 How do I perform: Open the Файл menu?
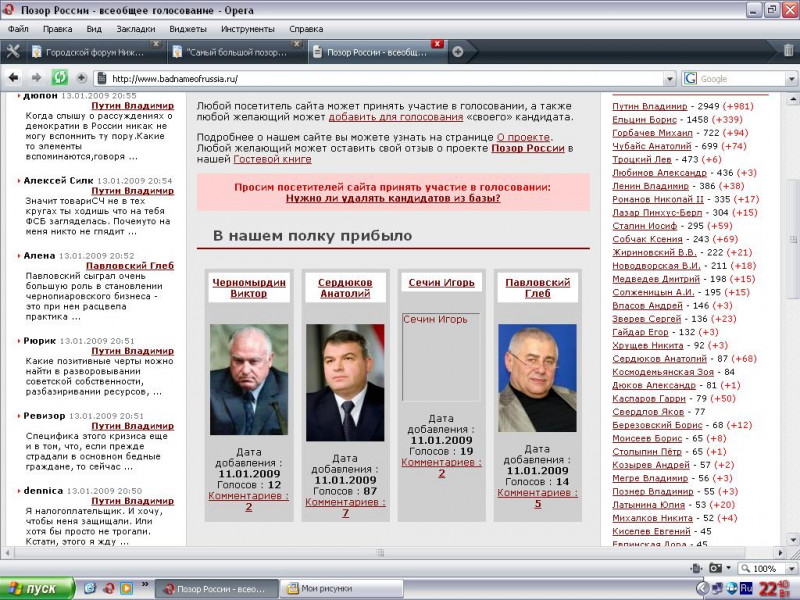18,29
